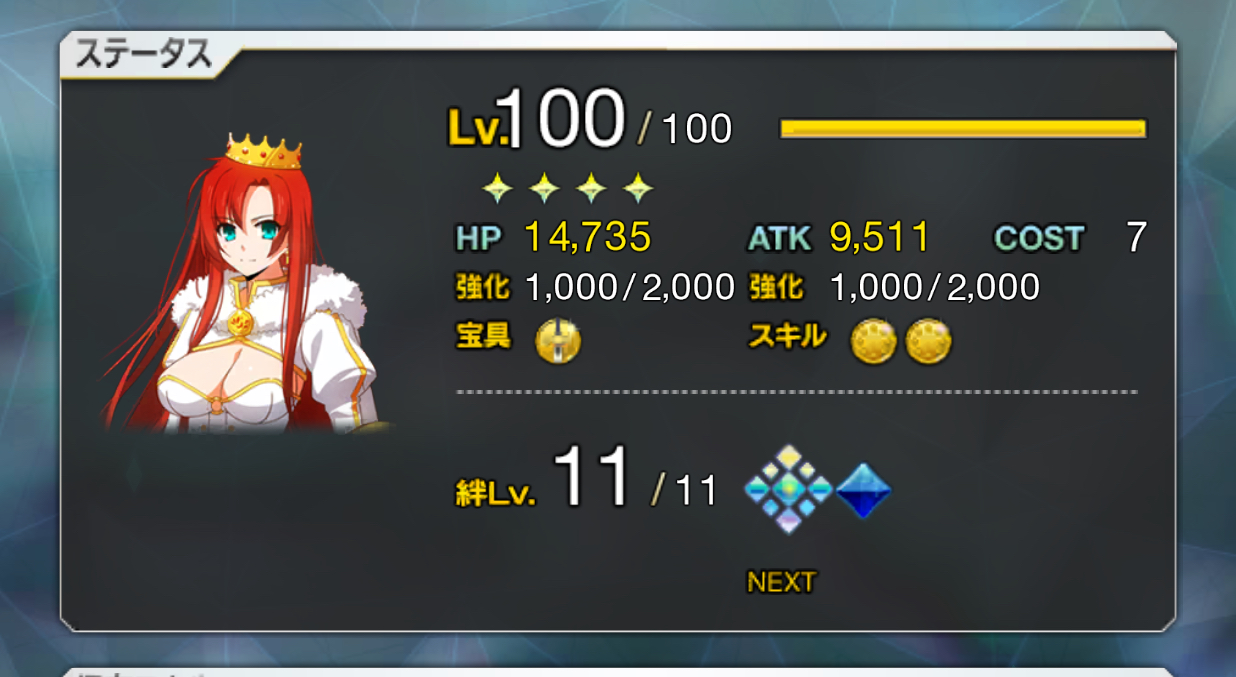Click the yellow experience progress bar
1236x677 pixels.
tap(963, 128)
